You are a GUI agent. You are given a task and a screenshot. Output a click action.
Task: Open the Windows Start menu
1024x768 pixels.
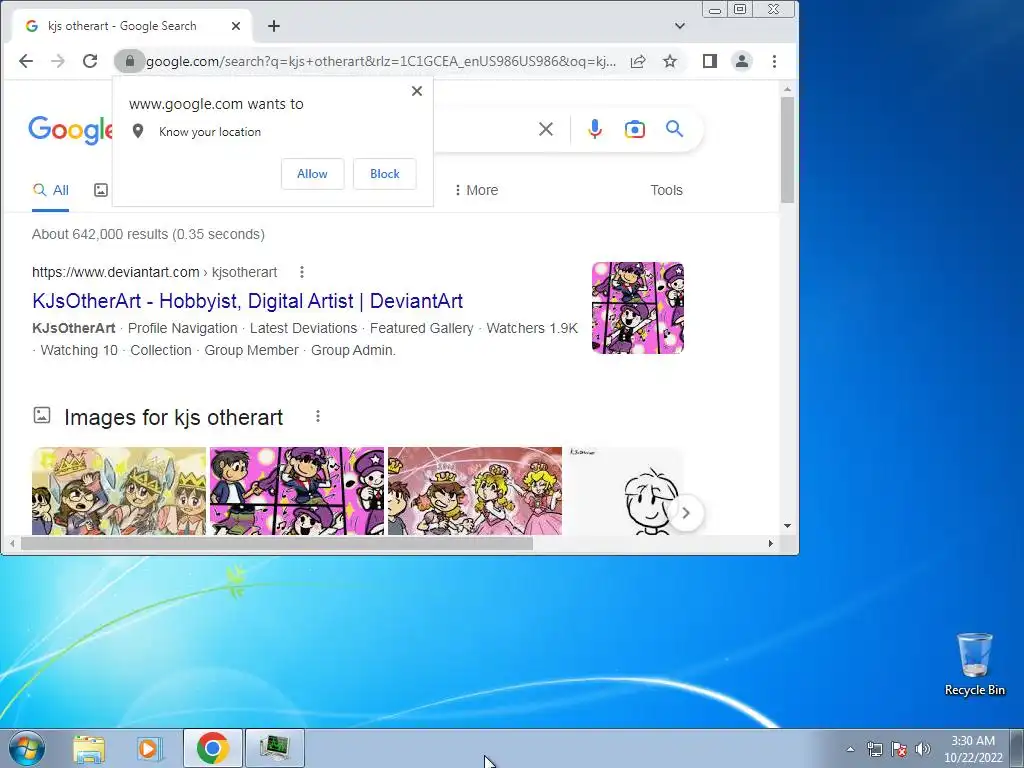(x=27, y=748)
